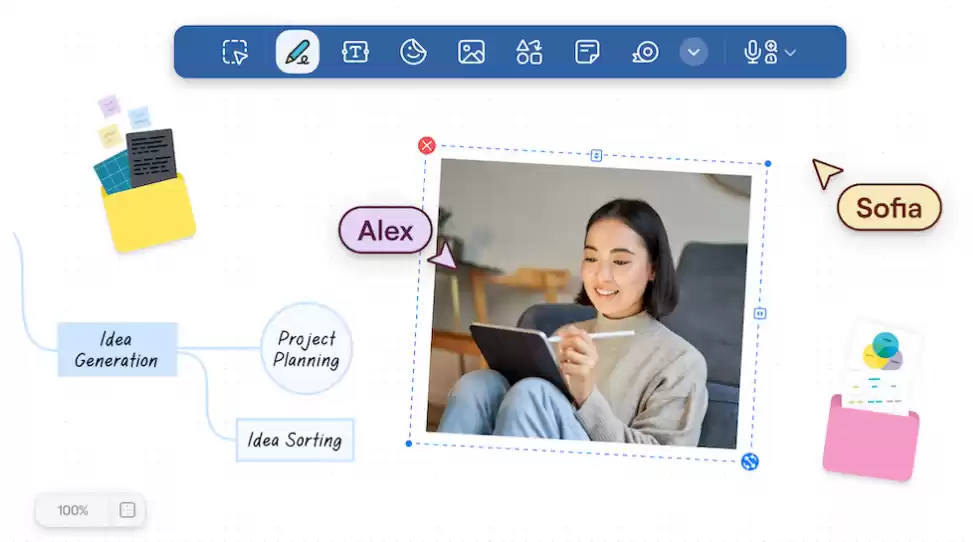Viewport: 973px width, 542px height.
Task: Open the Sticker tool
Action: [x=413, y=52]
